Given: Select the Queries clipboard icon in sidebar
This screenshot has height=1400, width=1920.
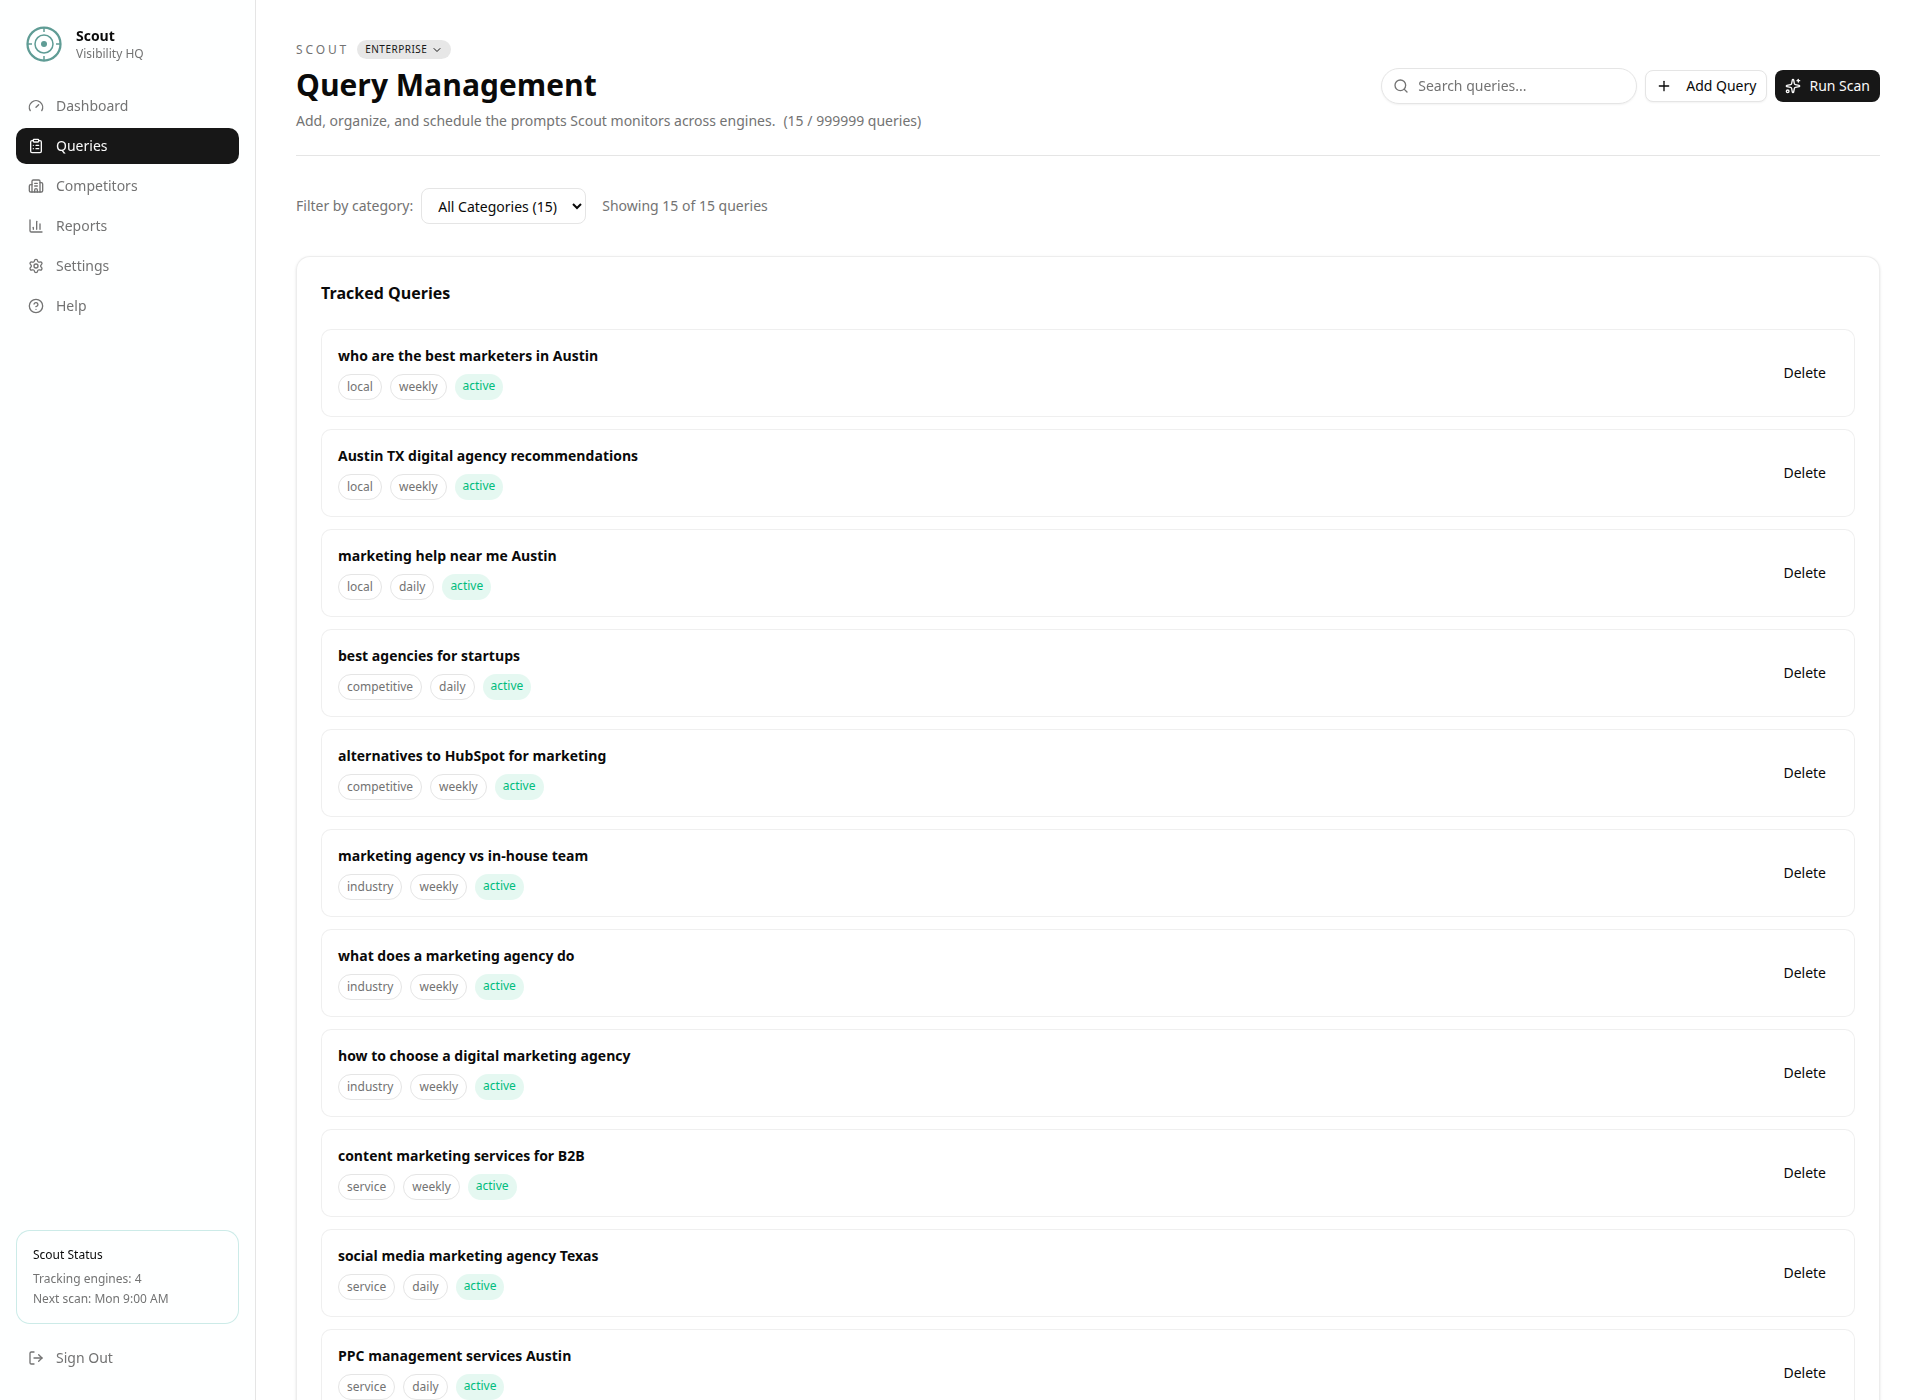Looking at the screenshot, I should (x=37, y=145).
